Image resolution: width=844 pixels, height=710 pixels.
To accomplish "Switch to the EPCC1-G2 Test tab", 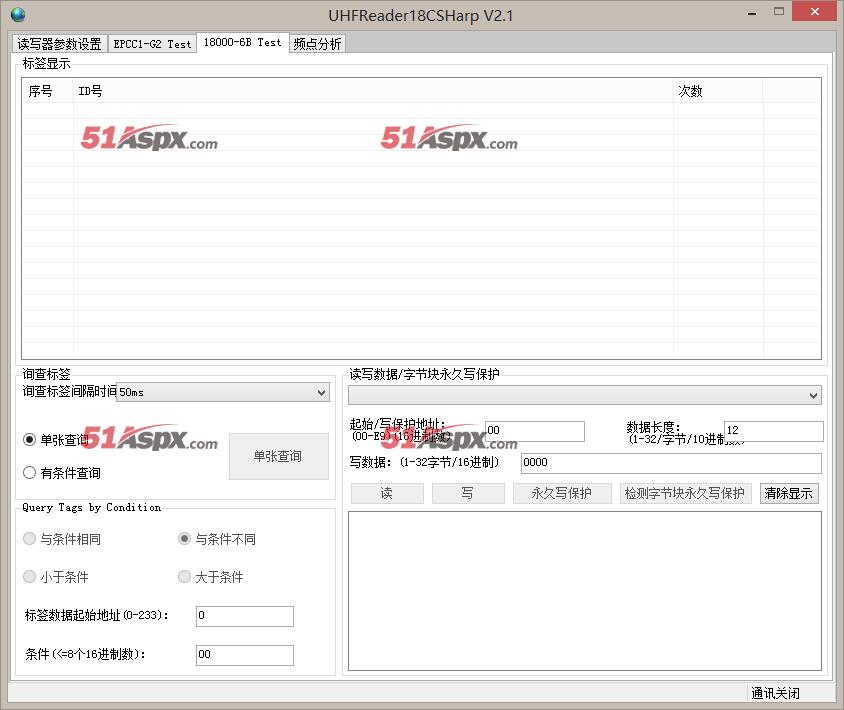I will [x=152, y=44].
